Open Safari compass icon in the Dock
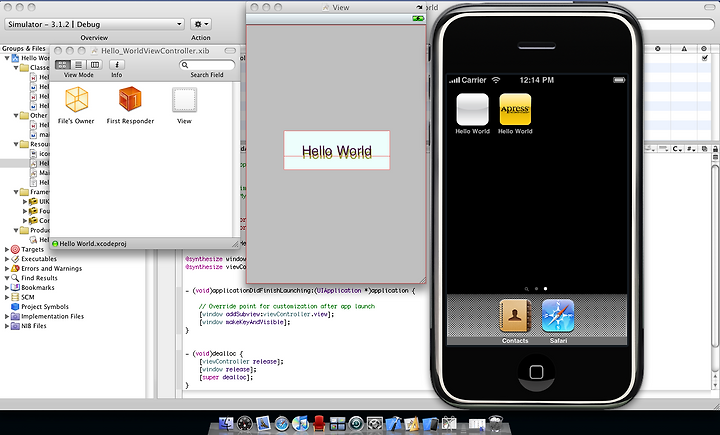 [281, 423]
